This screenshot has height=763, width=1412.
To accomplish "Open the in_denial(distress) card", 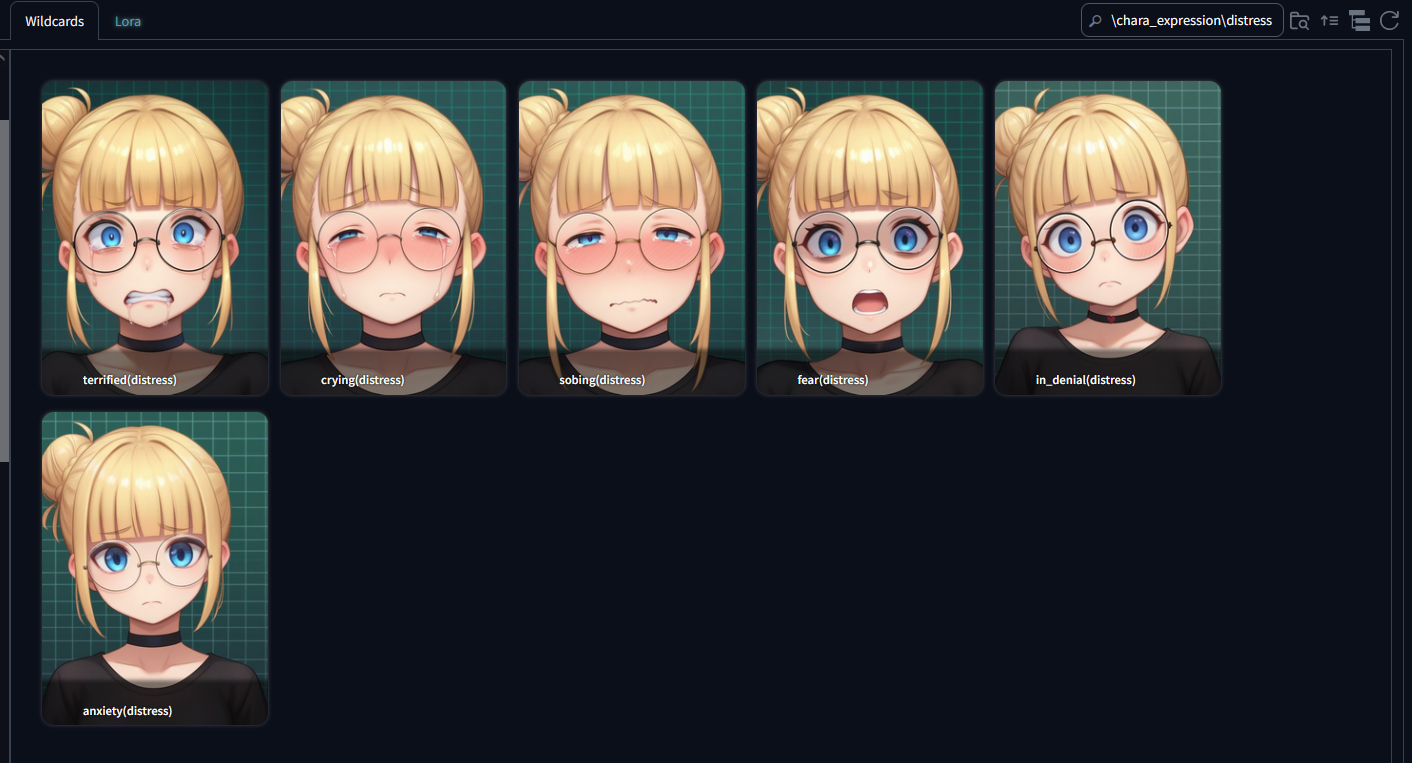I will (x=1107, y=238).
